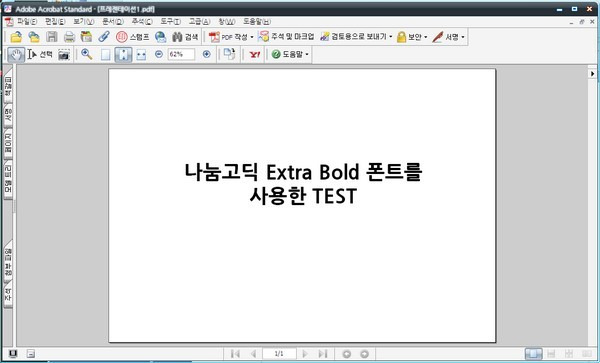The width and height of the screenshot is (600, 363).
Task: Open the 책갈피 bookmarks side tab
Action: (x=8, y=86)
